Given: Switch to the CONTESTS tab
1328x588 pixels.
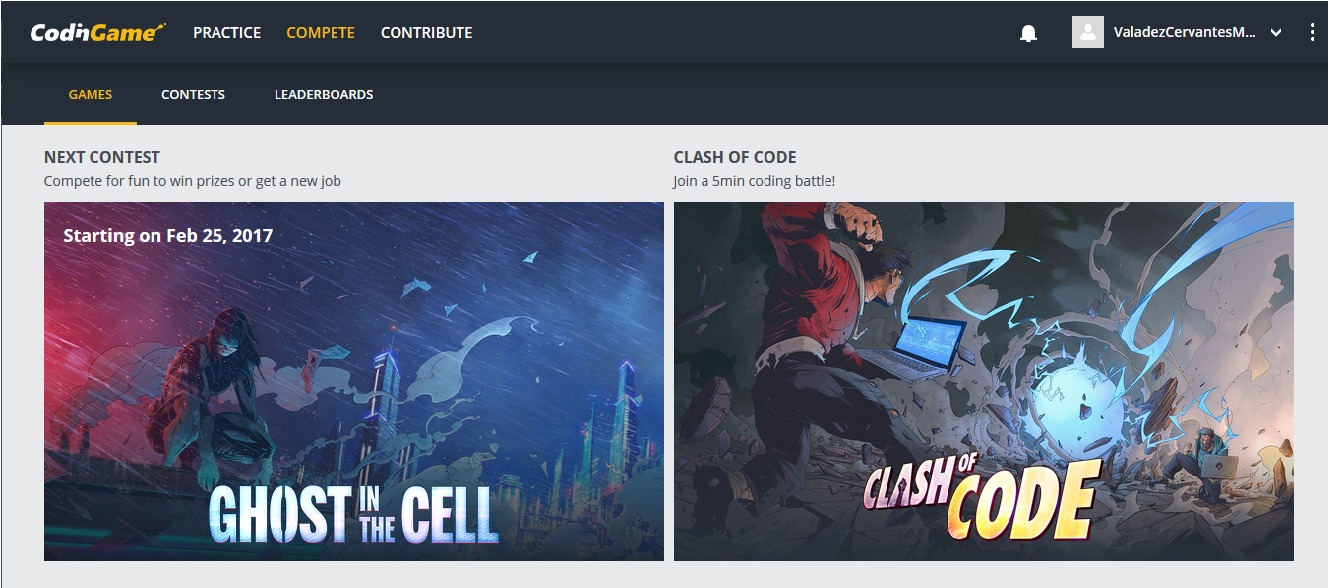Looking at the screenshot, I should tap(193, 95).
